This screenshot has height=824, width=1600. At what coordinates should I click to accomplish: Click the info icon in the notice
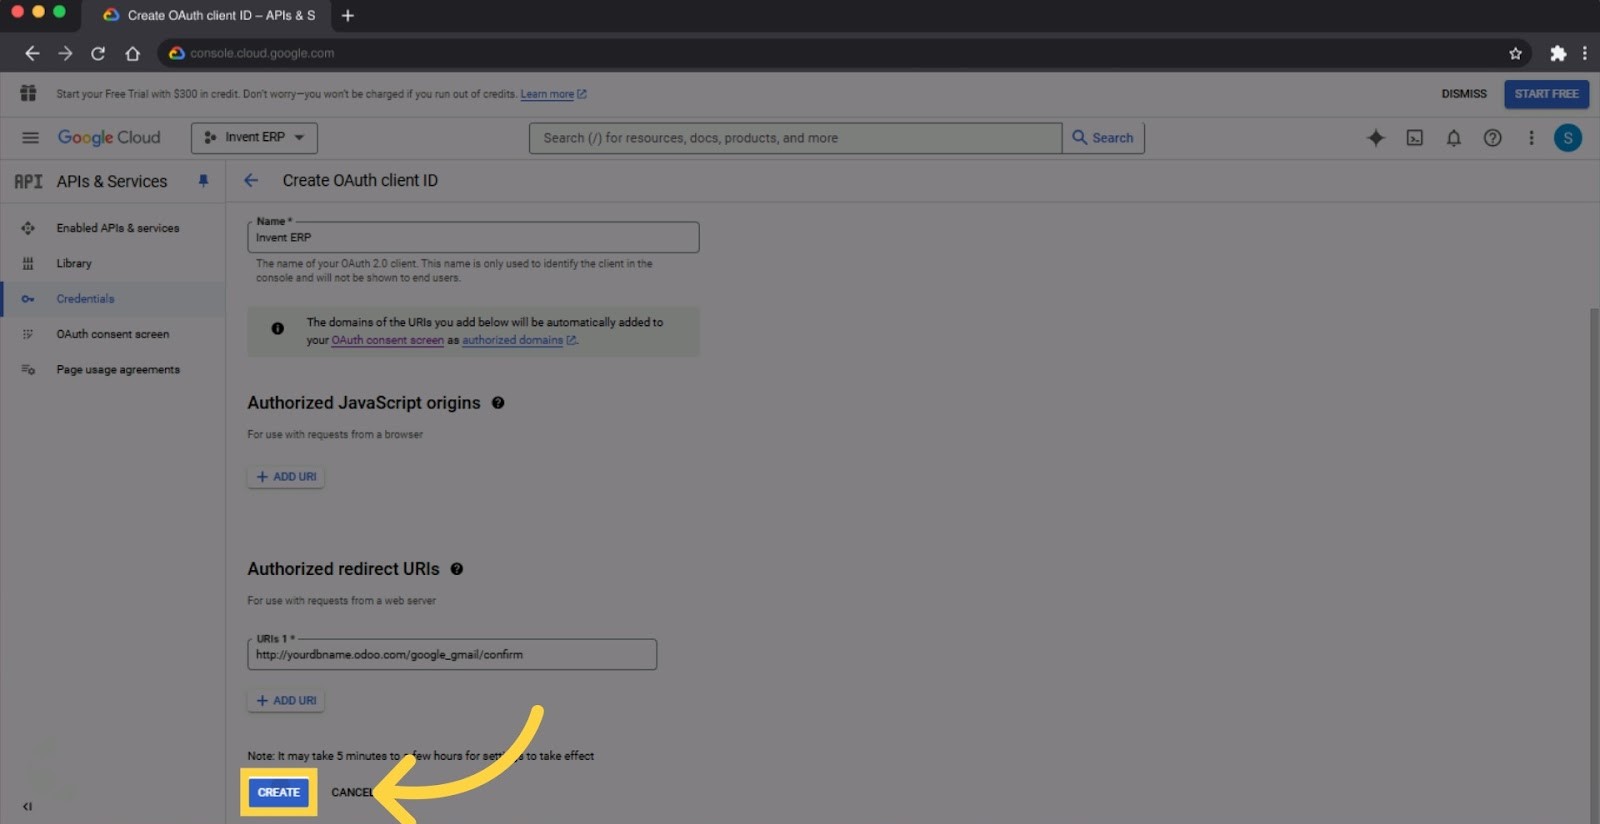click(x=278, y=328)
